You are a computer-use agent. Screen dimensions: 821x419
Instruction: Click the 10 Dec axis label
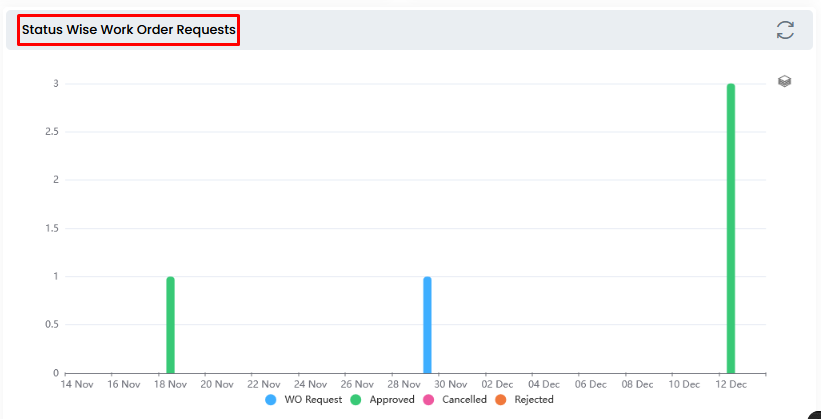click(684, 384)
